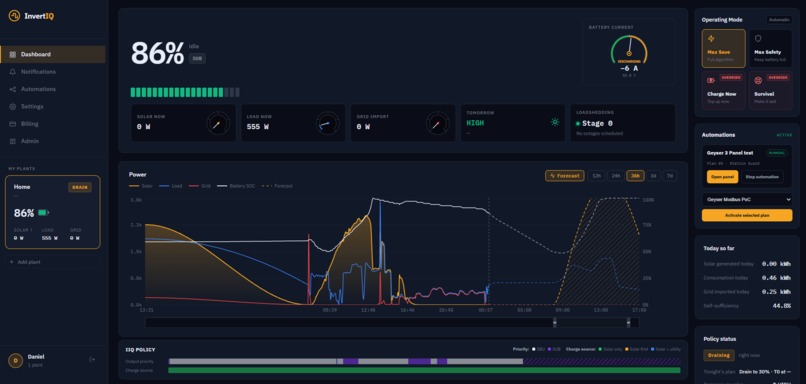806x384 pixels.
Task: Go to the Automations page
Action: (53, 89)
